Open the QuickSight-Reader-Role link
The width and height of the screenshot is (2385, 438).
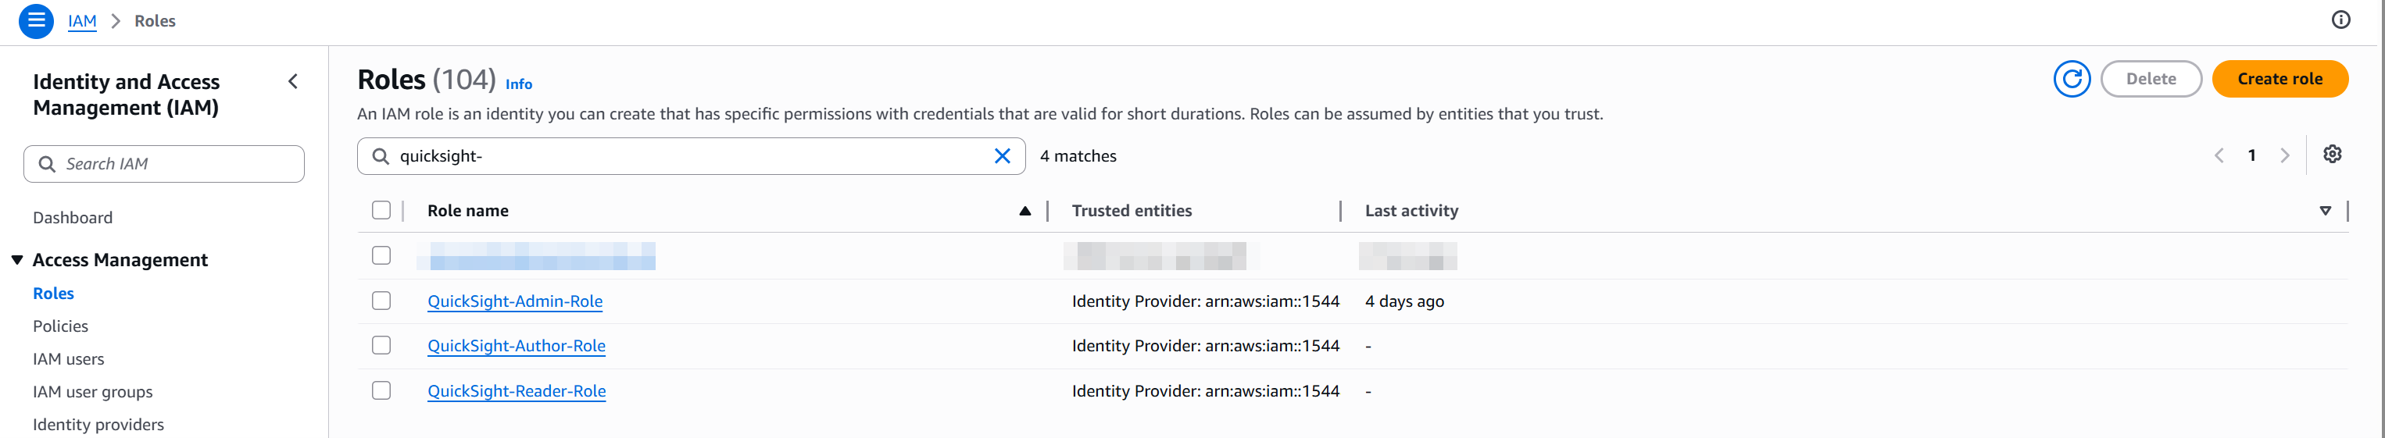pos(516,391)
